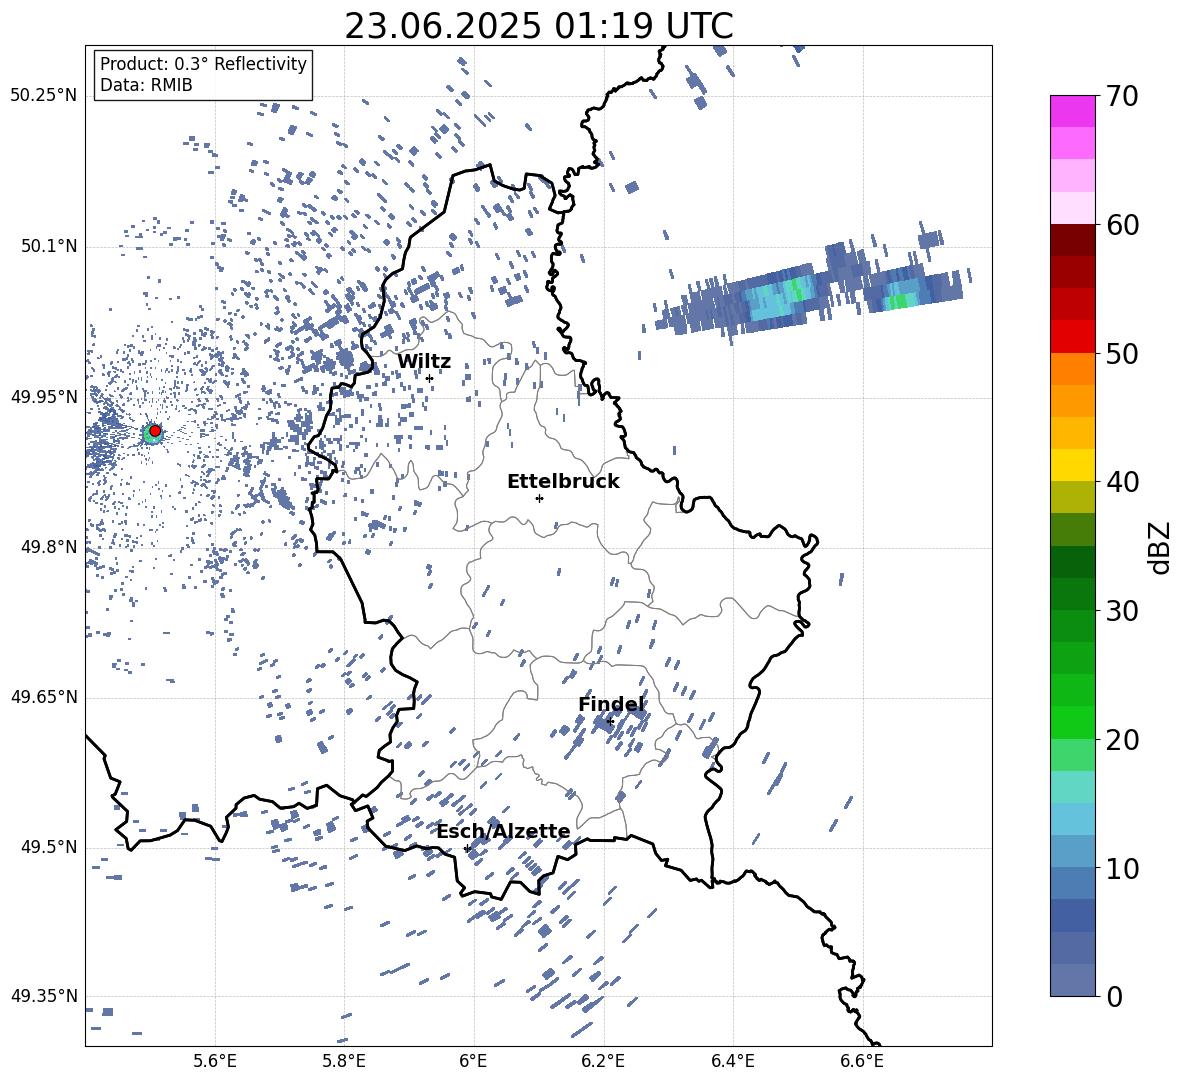Image resolution: width=1184 pixels, height=1081 pixels.
Task: Click the colorbar tick value 60
Action: coord(1122,225)
